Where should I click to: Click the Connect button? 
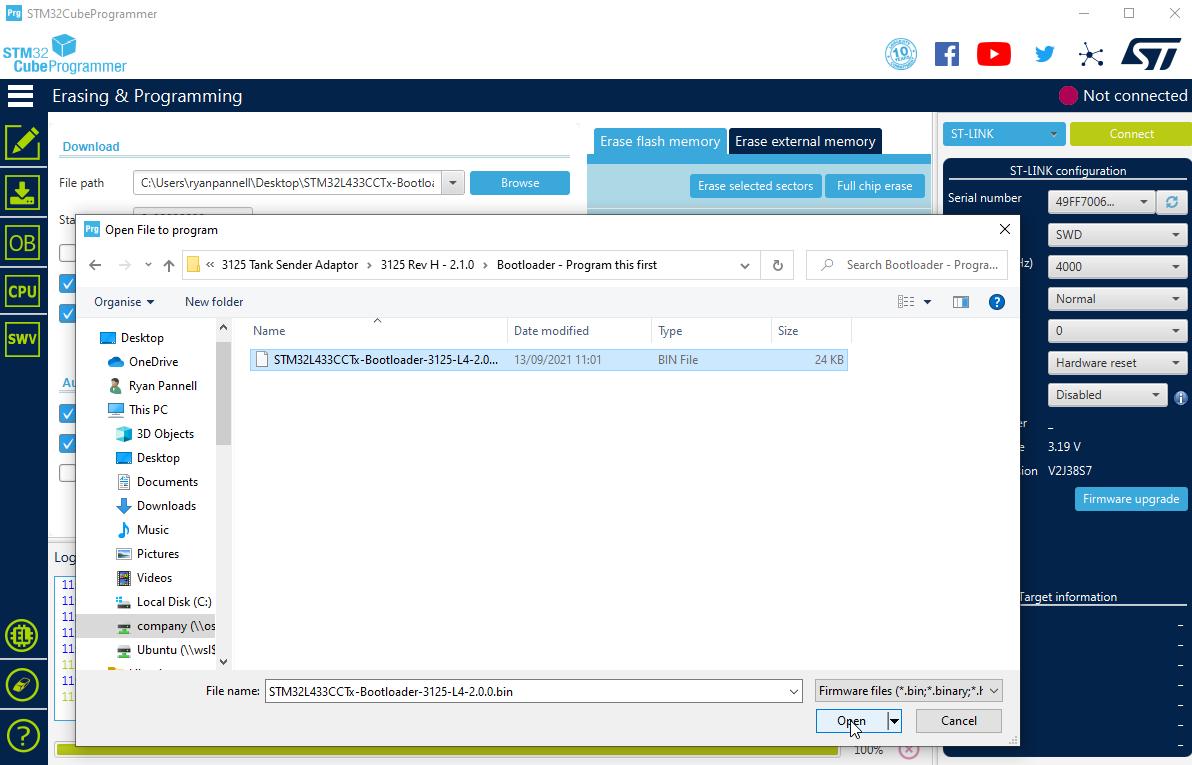(1130, 134)
